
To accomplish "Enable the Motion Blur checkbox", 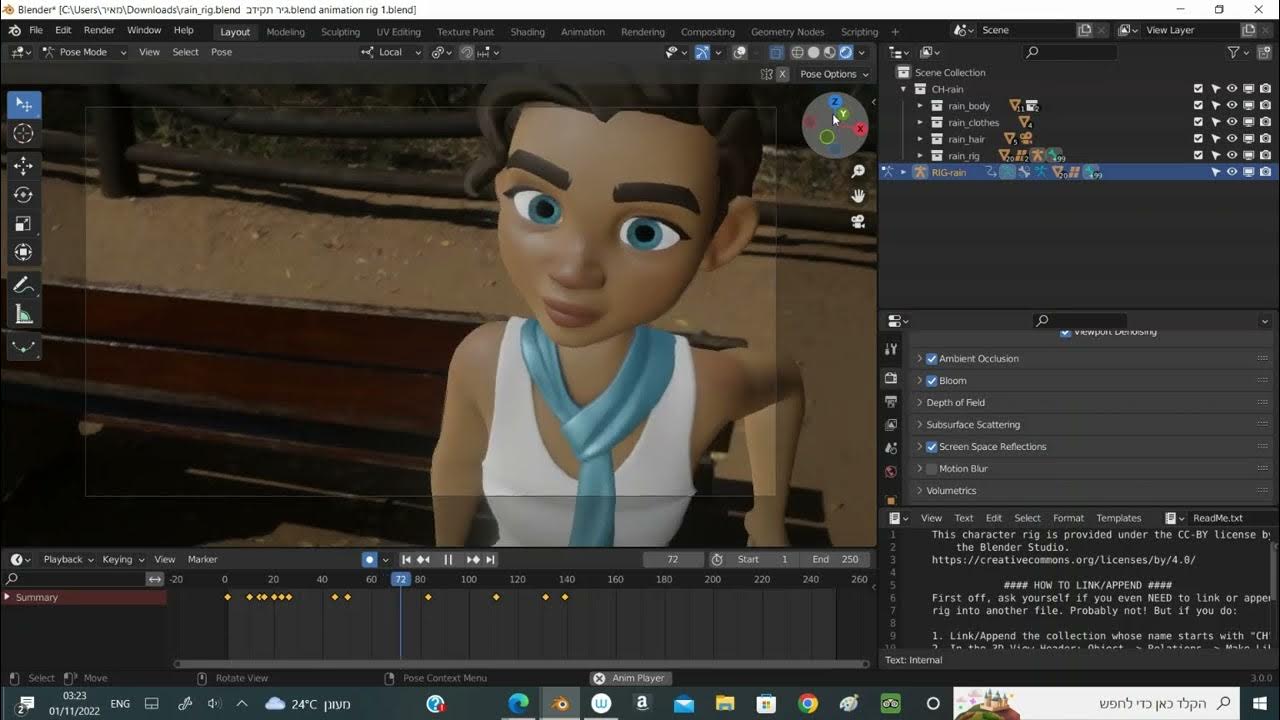I will point(932,469).
